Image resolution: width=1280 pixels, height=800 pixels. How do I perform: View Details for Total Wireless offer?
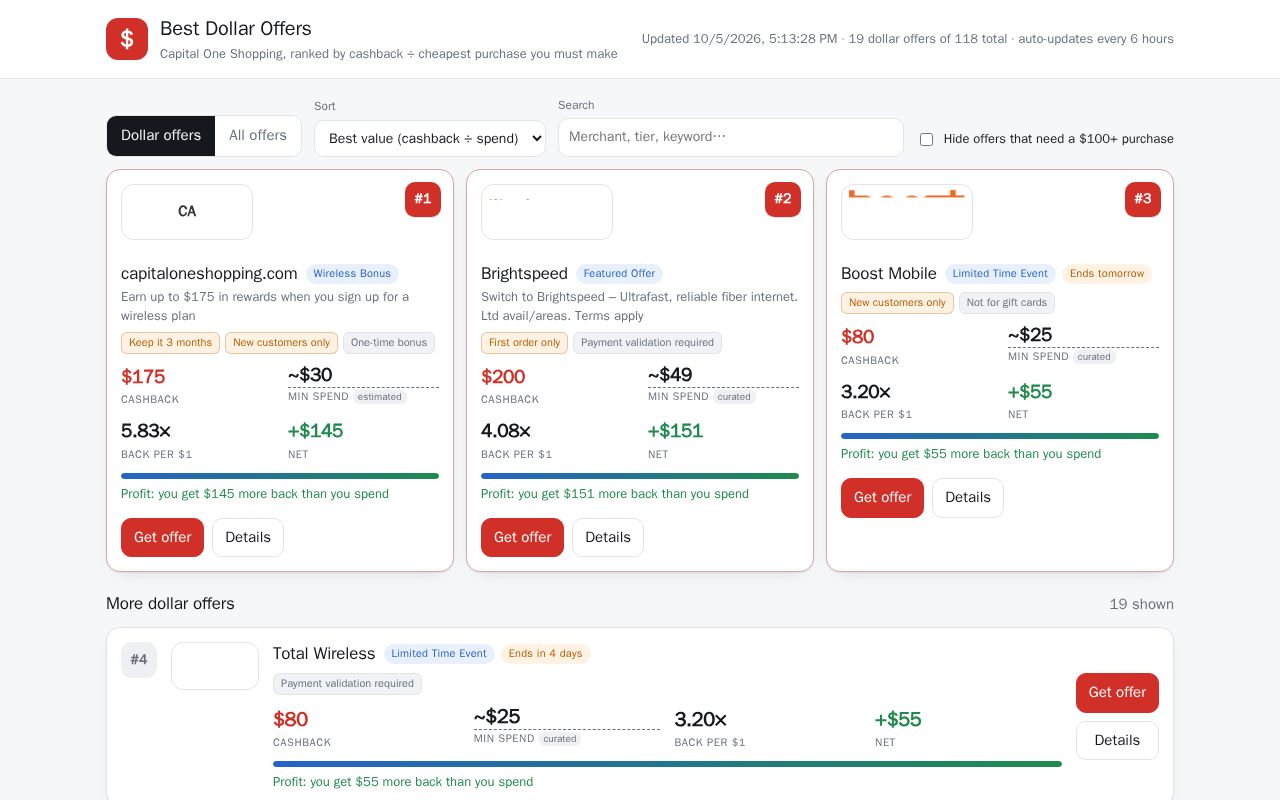pos(1117,740)
